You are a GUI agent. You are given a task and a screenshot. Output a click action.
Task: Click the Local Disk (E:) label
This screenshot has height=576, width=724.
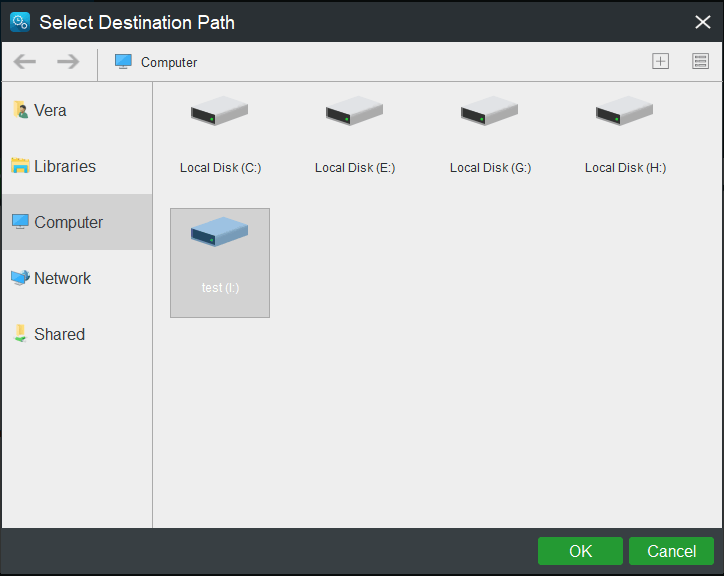pyautogui.click(x=355, y=168)
